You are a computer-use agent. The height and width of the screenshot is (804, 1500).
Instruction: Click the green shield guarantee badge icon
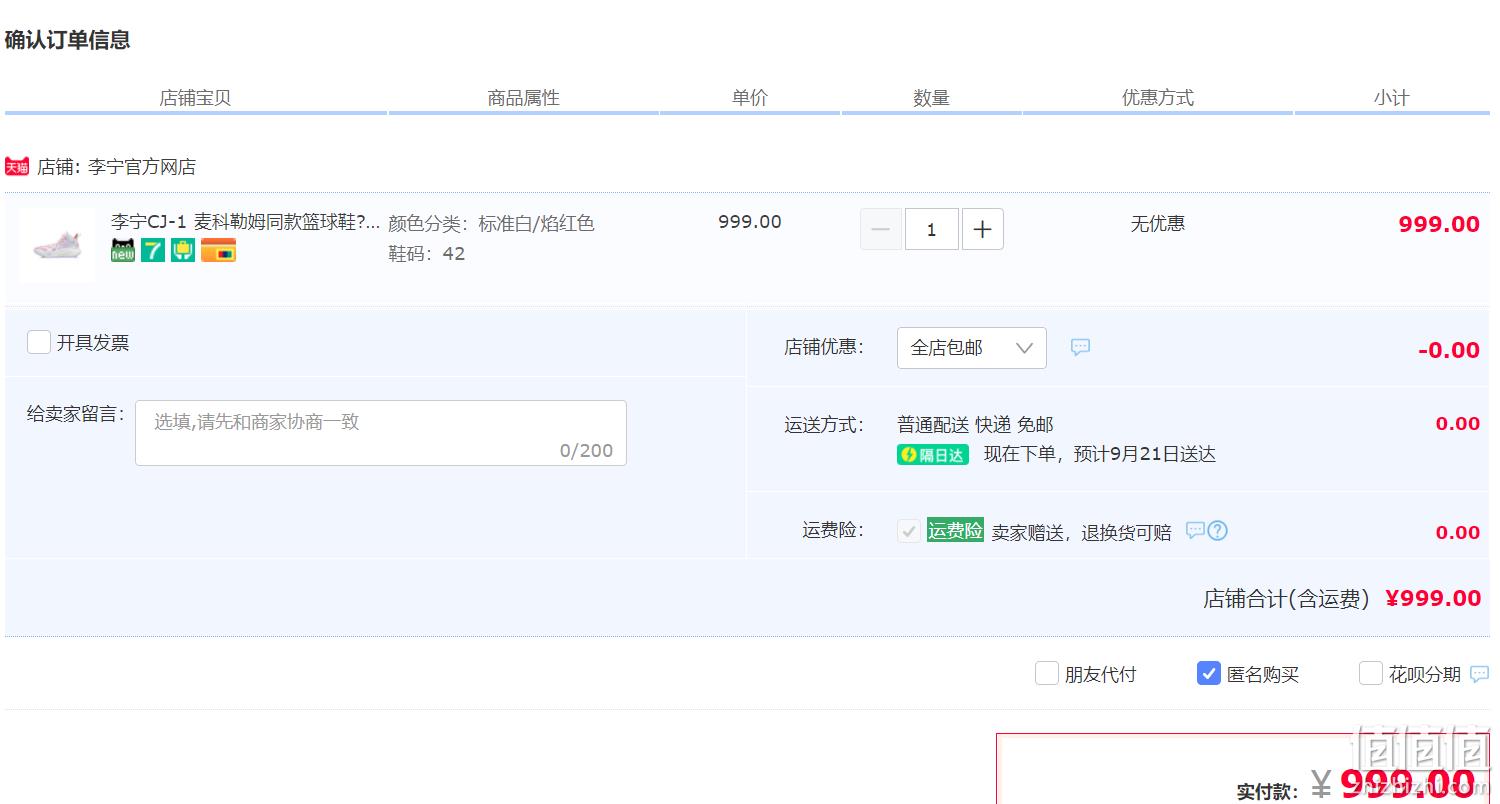tap(182, 250)
